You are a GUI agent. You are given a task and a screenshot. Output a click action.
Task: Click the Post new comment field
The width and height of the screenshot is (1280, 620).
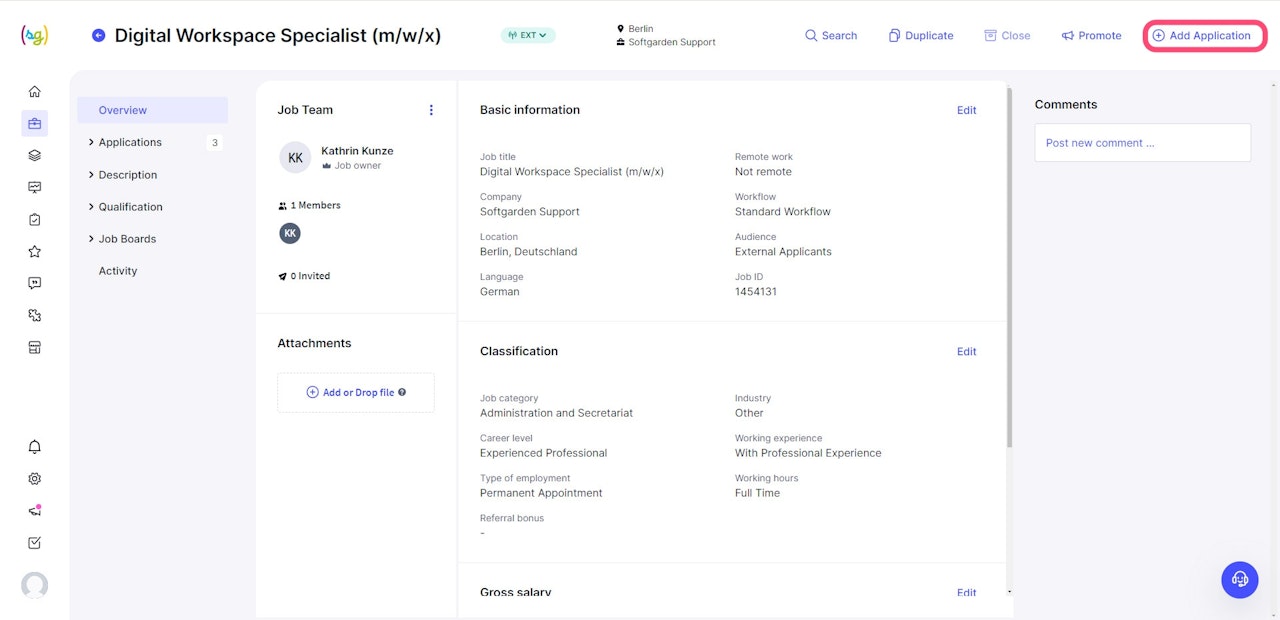tap(1142, 143)
